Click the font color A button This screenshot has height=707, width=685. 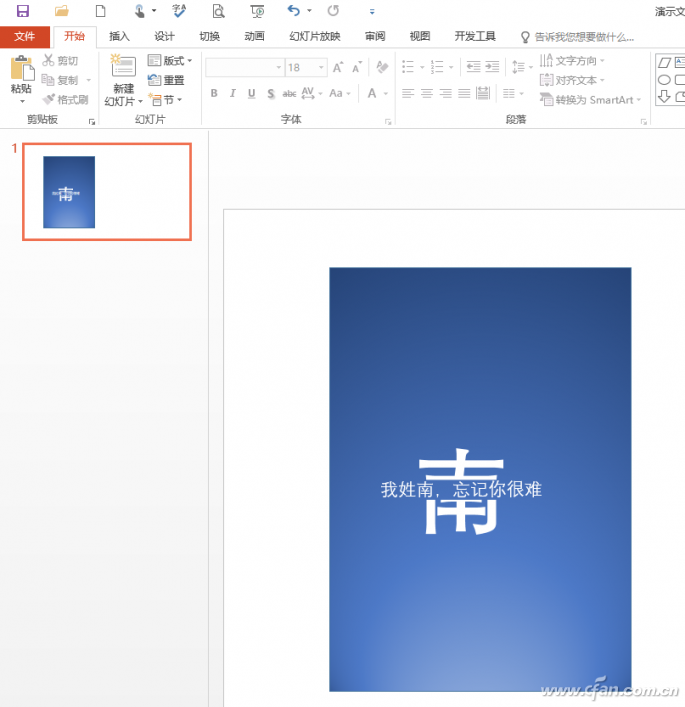pos(372,93)
